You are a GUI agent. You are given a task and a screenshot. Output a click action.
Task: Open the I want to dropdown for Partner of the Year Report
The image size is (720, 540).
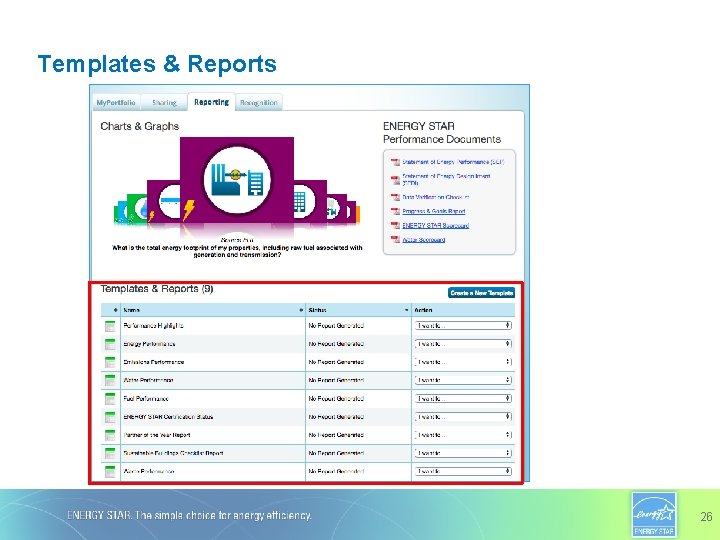[x=463, y=435]
